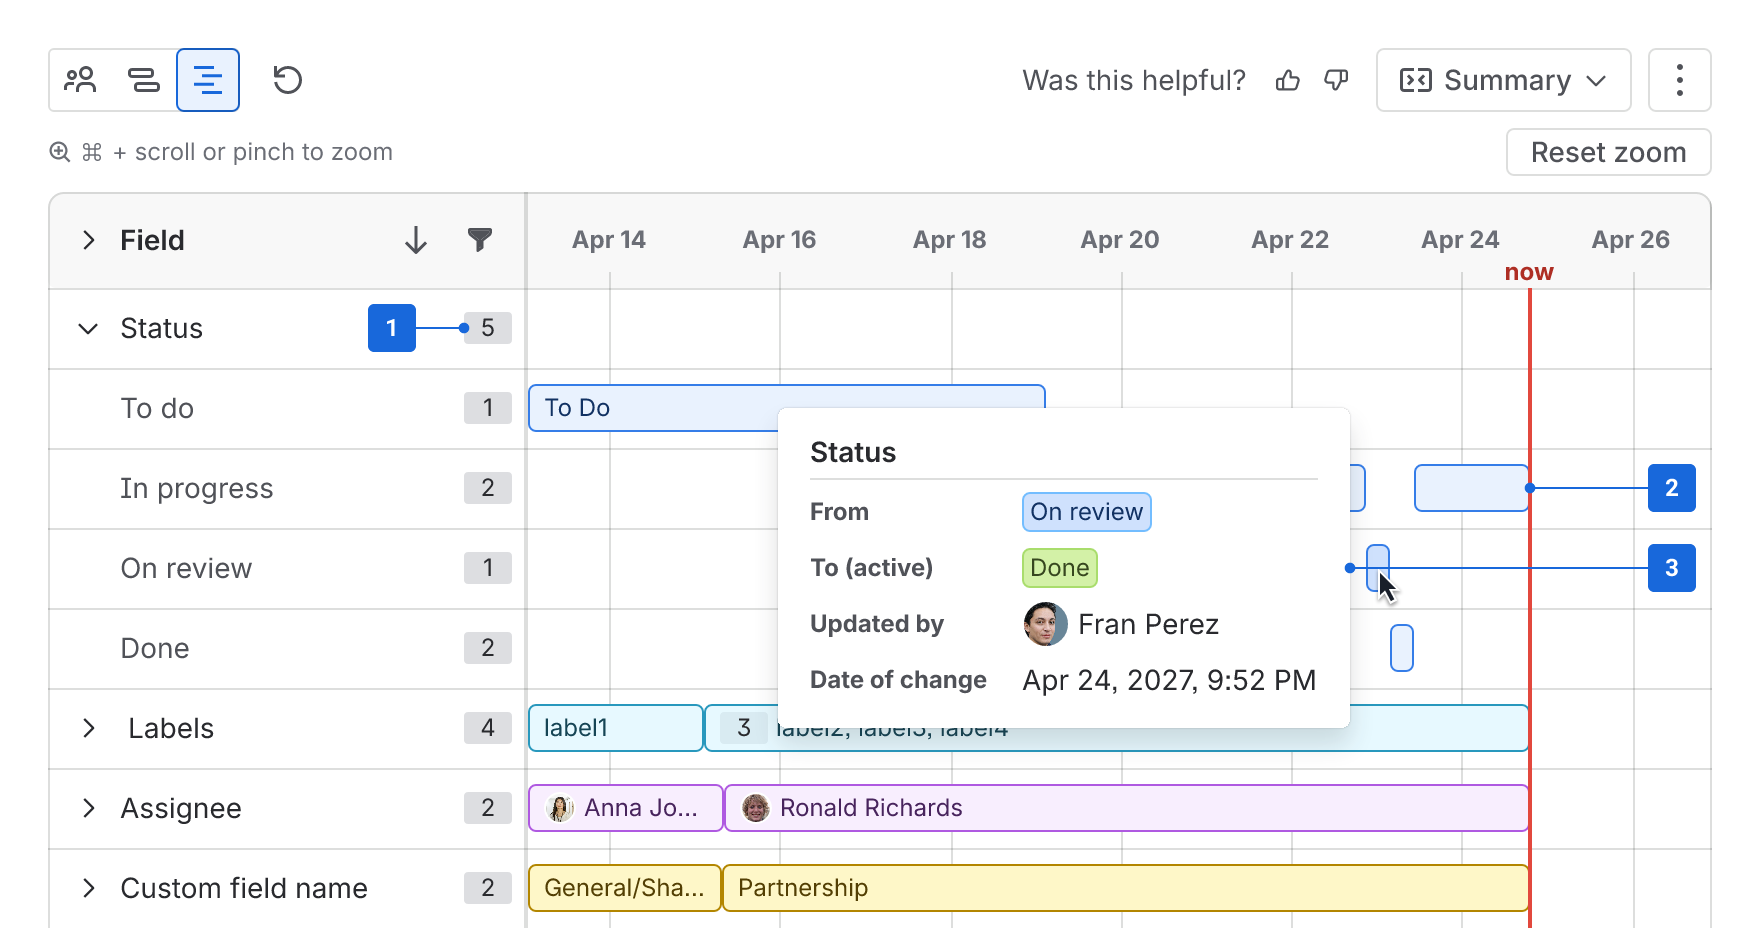Expand the Assignee row
The image size is (1760, 928).
[89, 808]
